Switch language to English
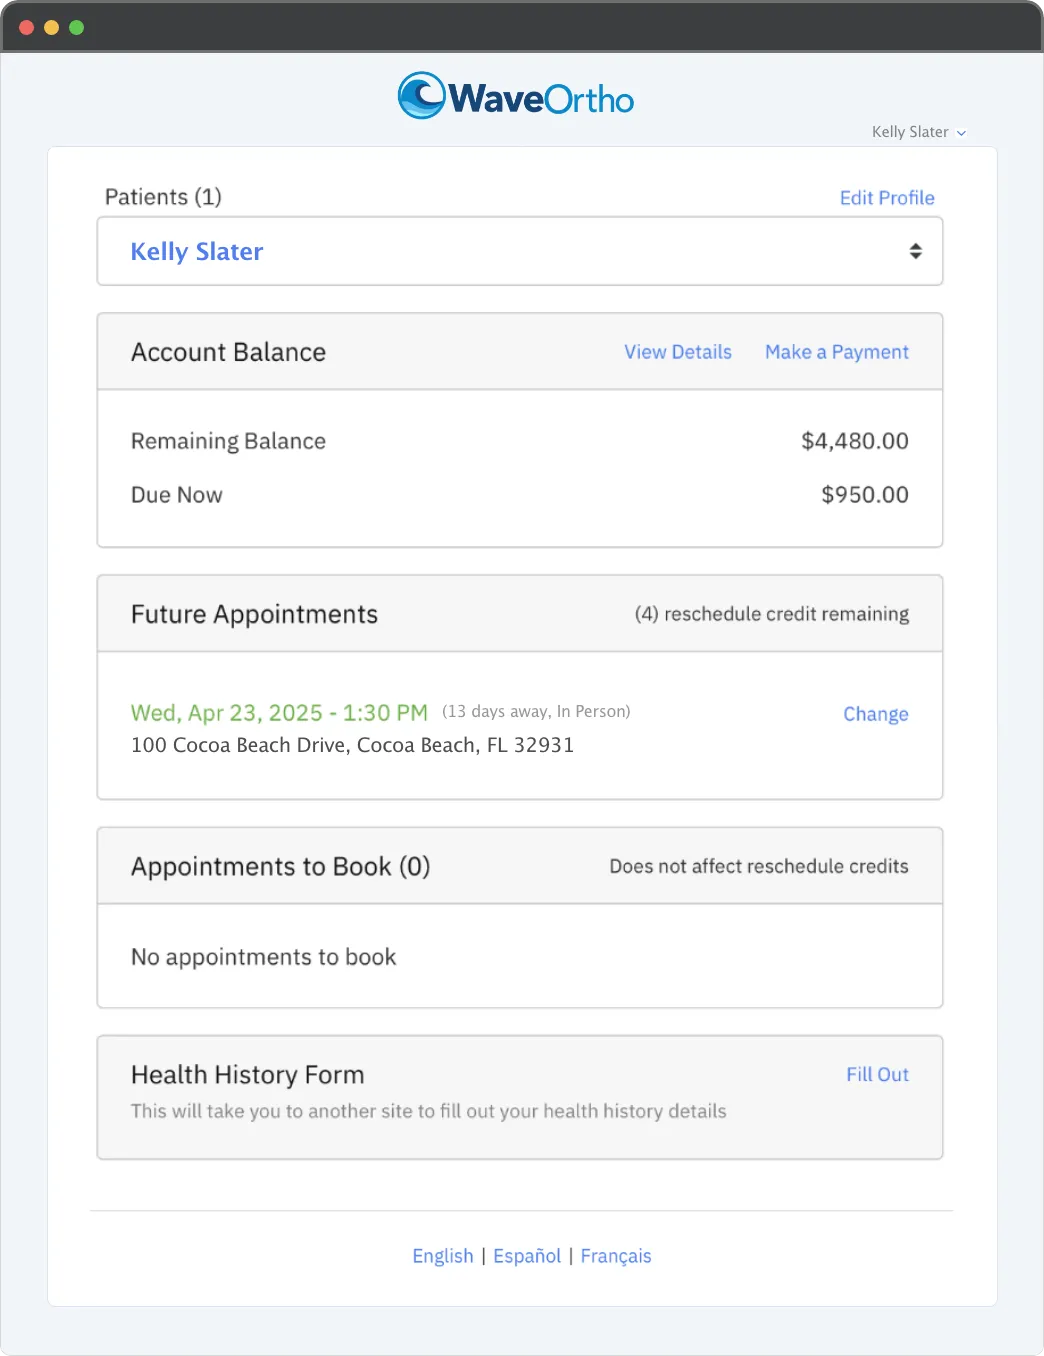The height and width of the screenshot is (1356, 1044). [443, 1256]
